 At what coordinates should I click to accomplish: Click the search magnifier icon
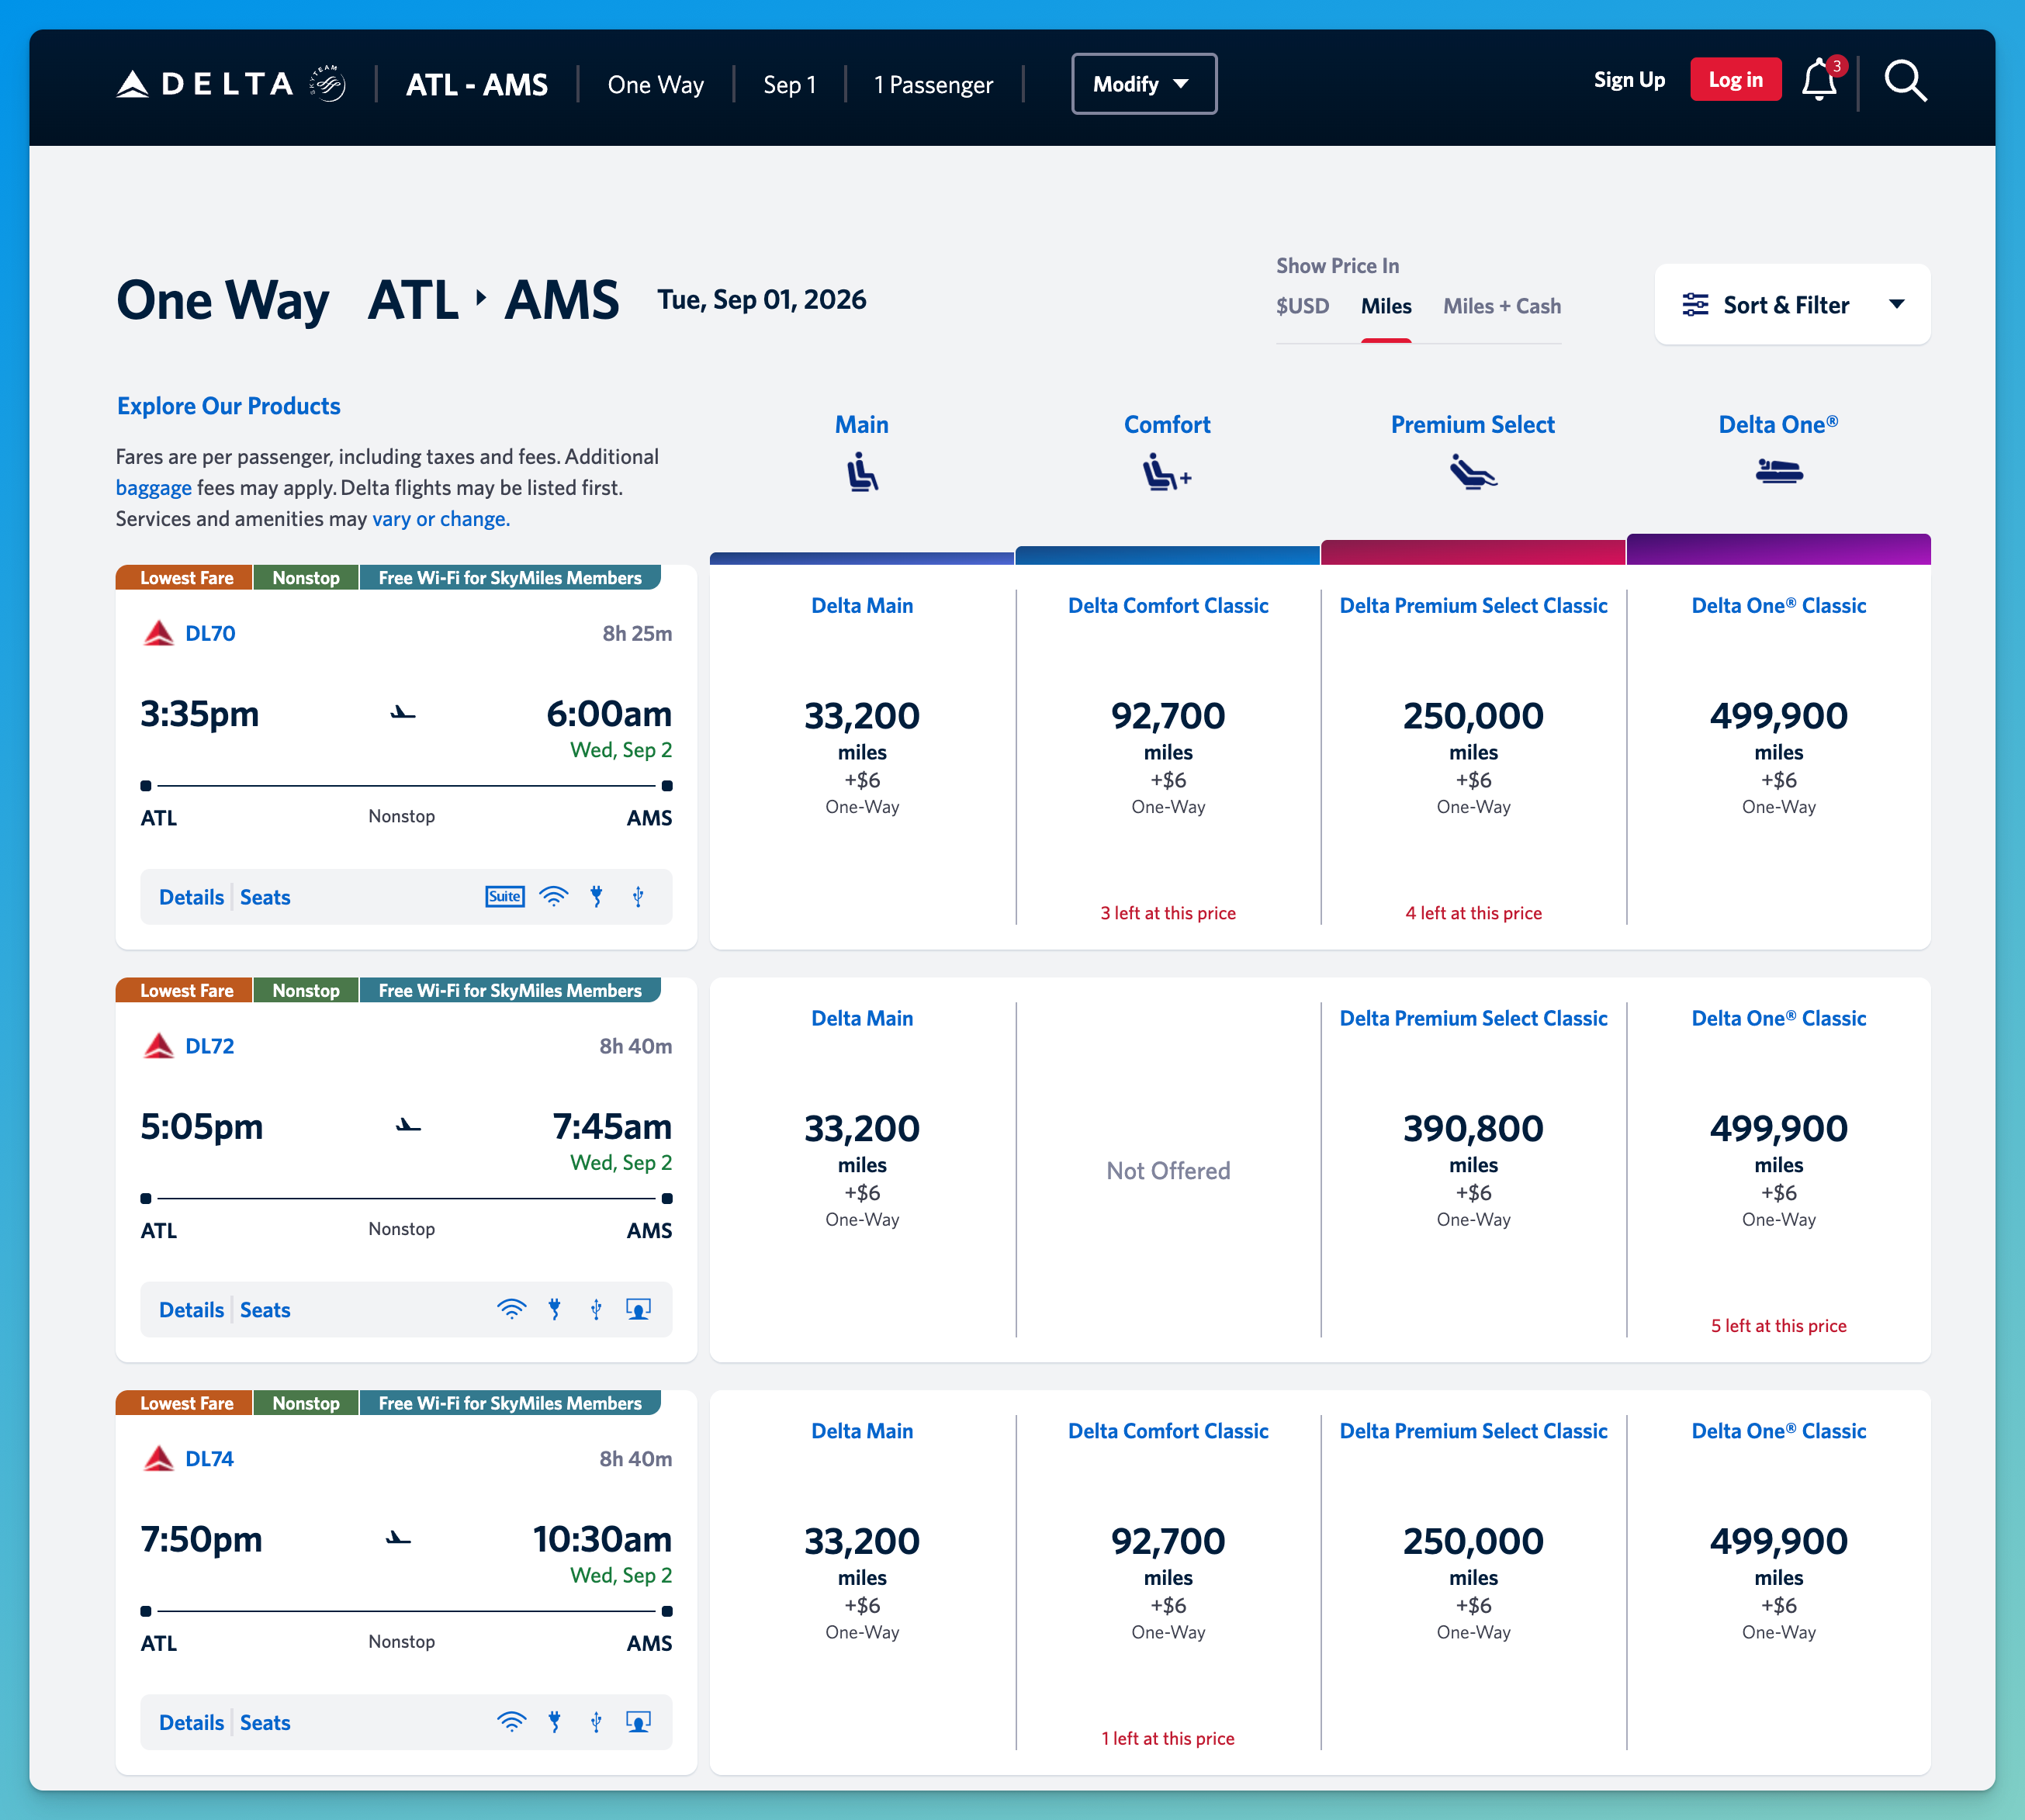[1905, 81]
